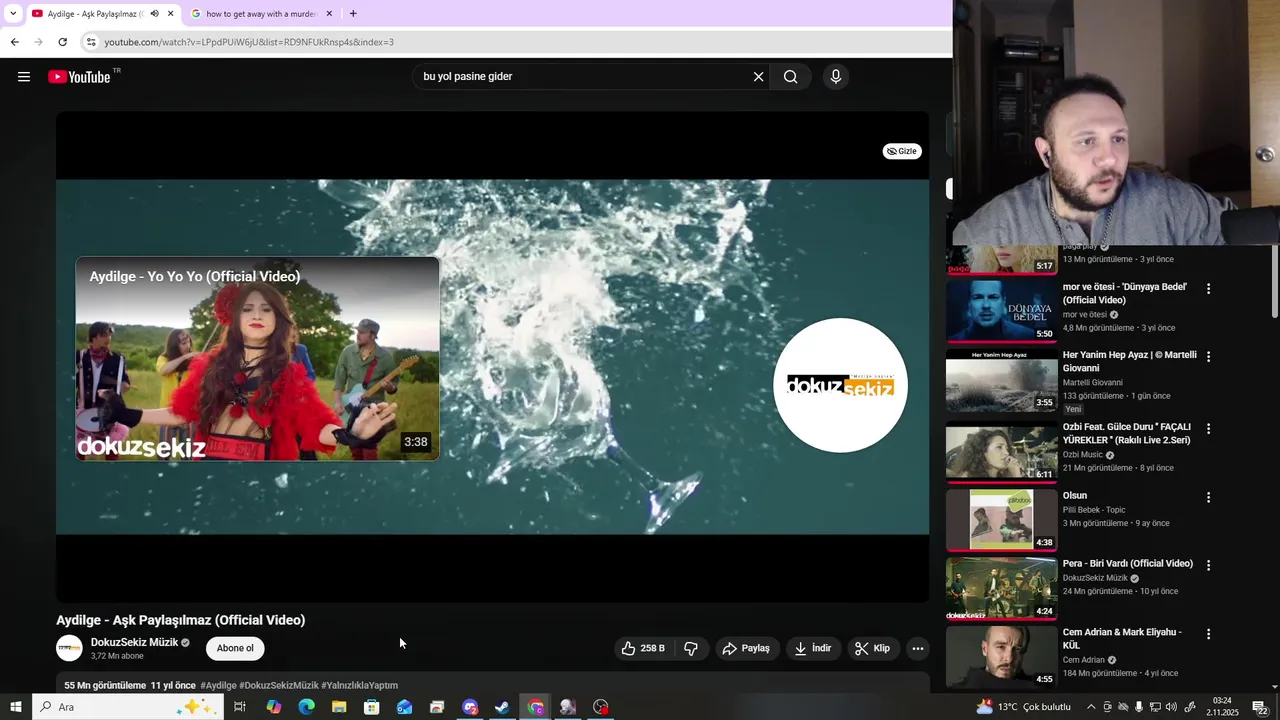Open notification center with 22 badge
The width and height of the screenshot is (1280, 720).
[x=1262, y=707]
